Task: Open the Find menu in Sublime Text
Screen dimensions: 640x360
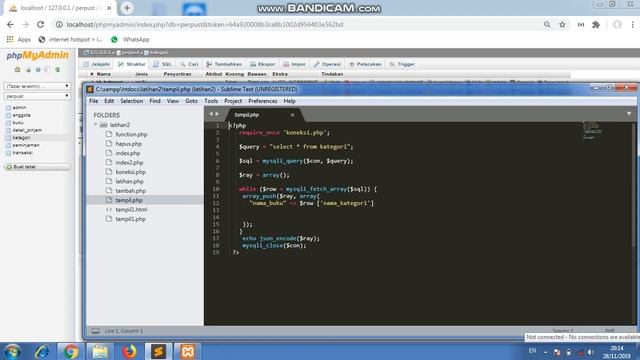Action: [155, 101]
